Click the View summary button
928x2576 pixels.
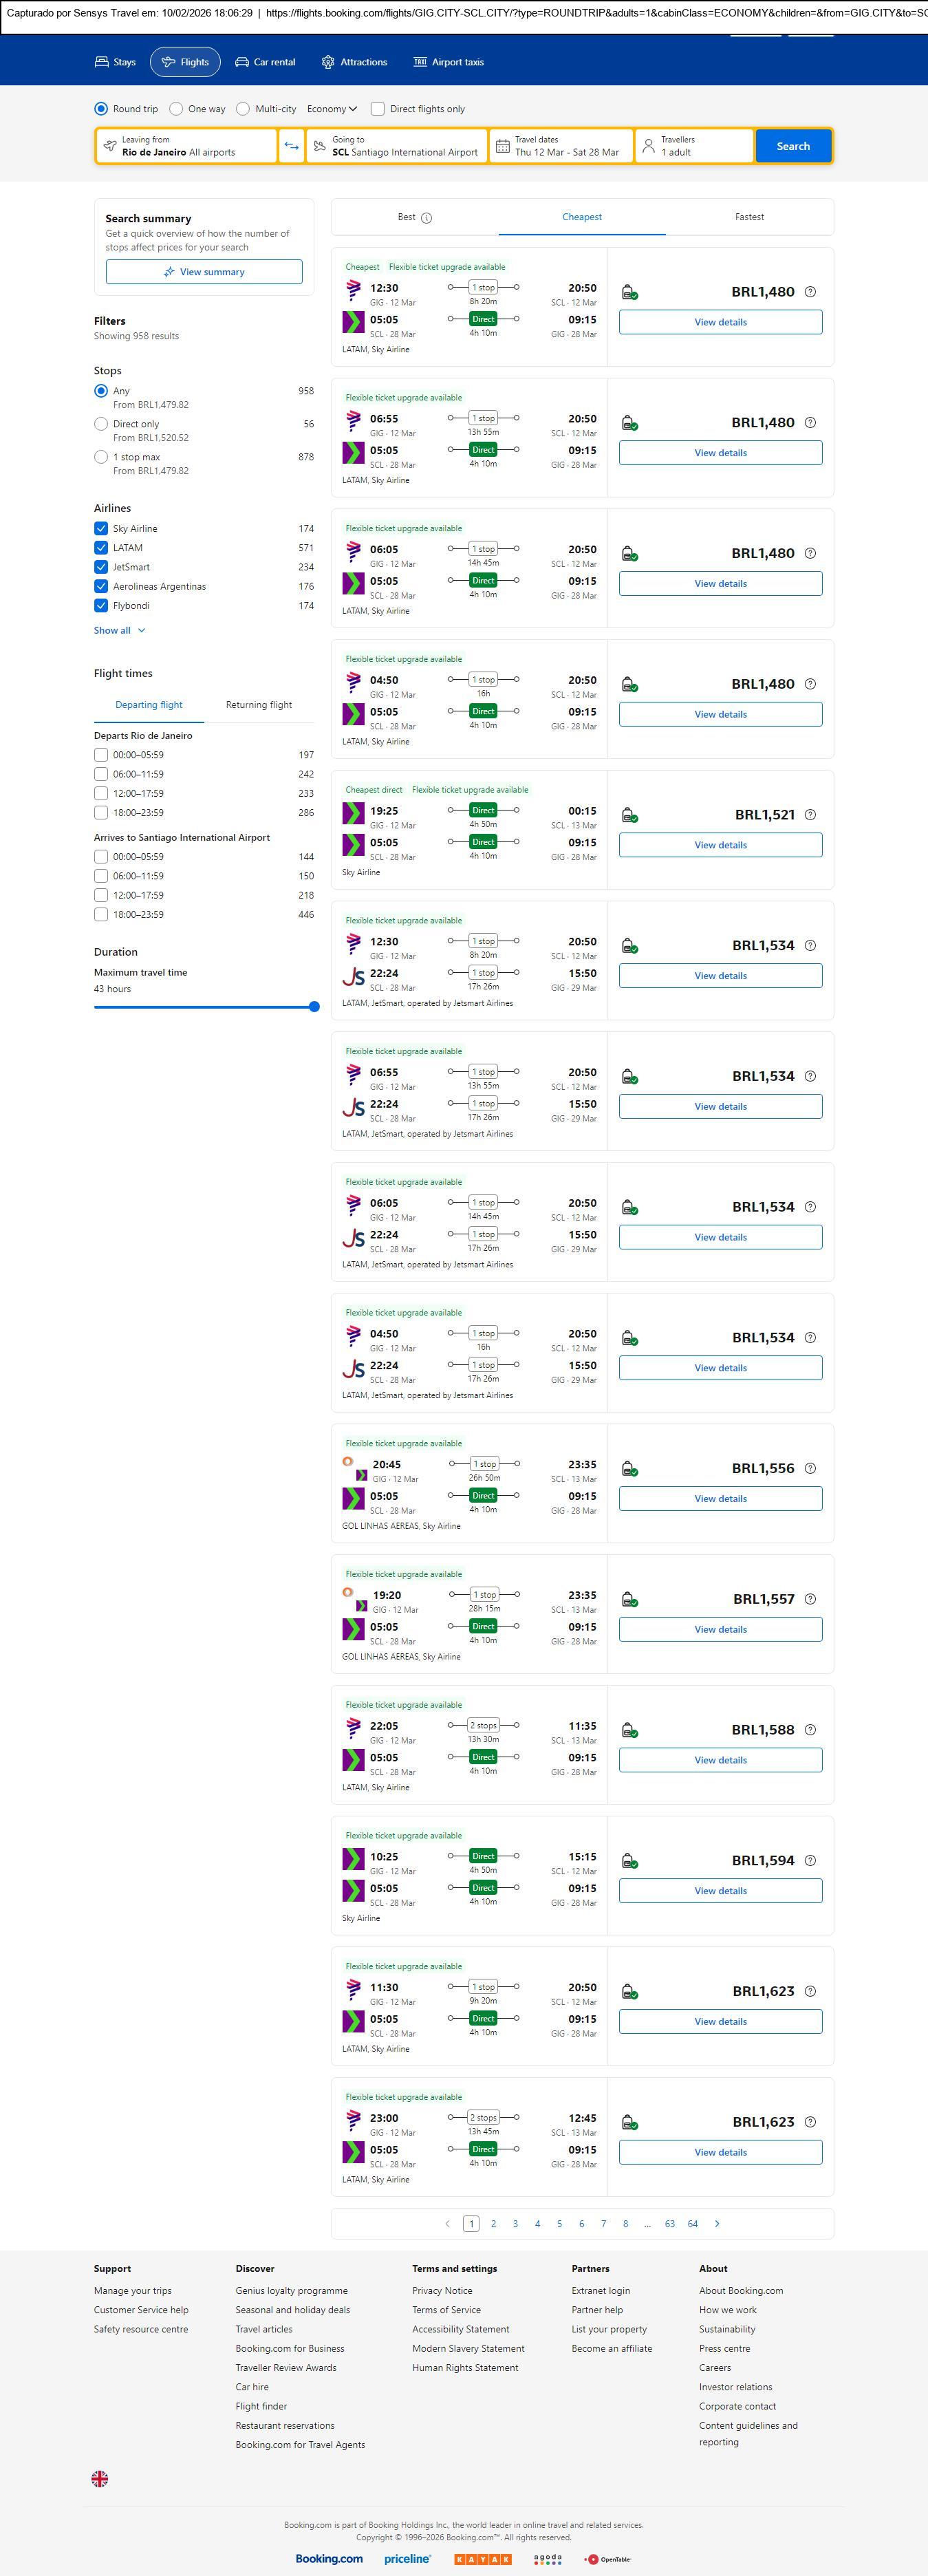[x=204, y=272]
